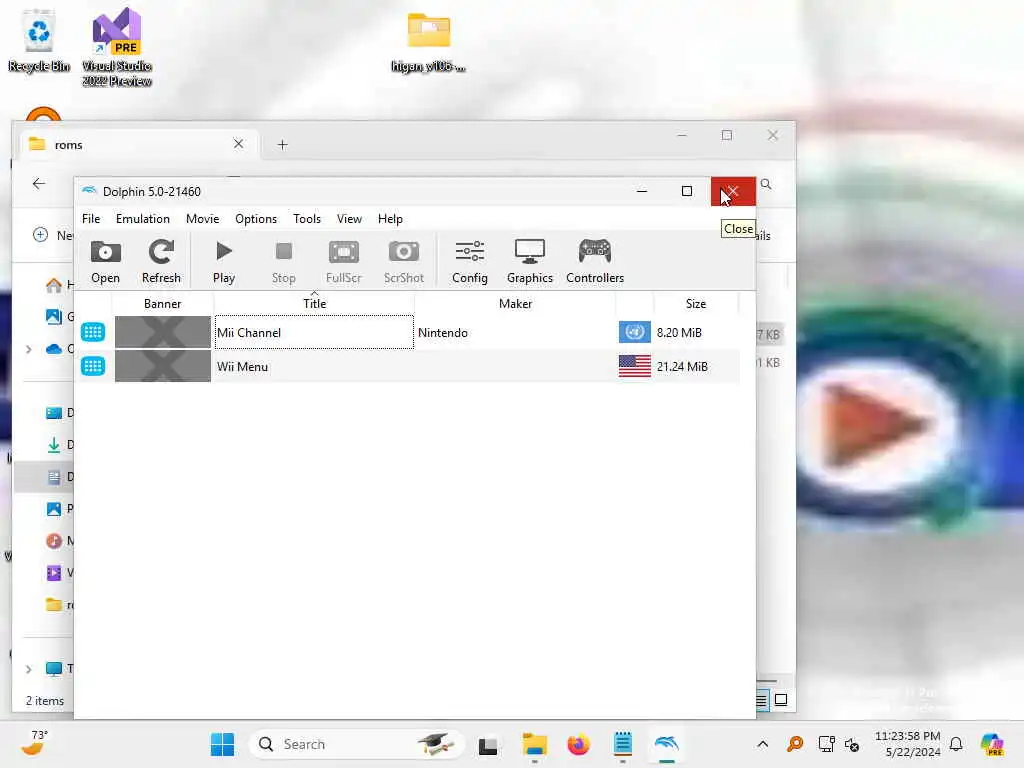
Task: Open the Help menu
Action: click(390, 219)
